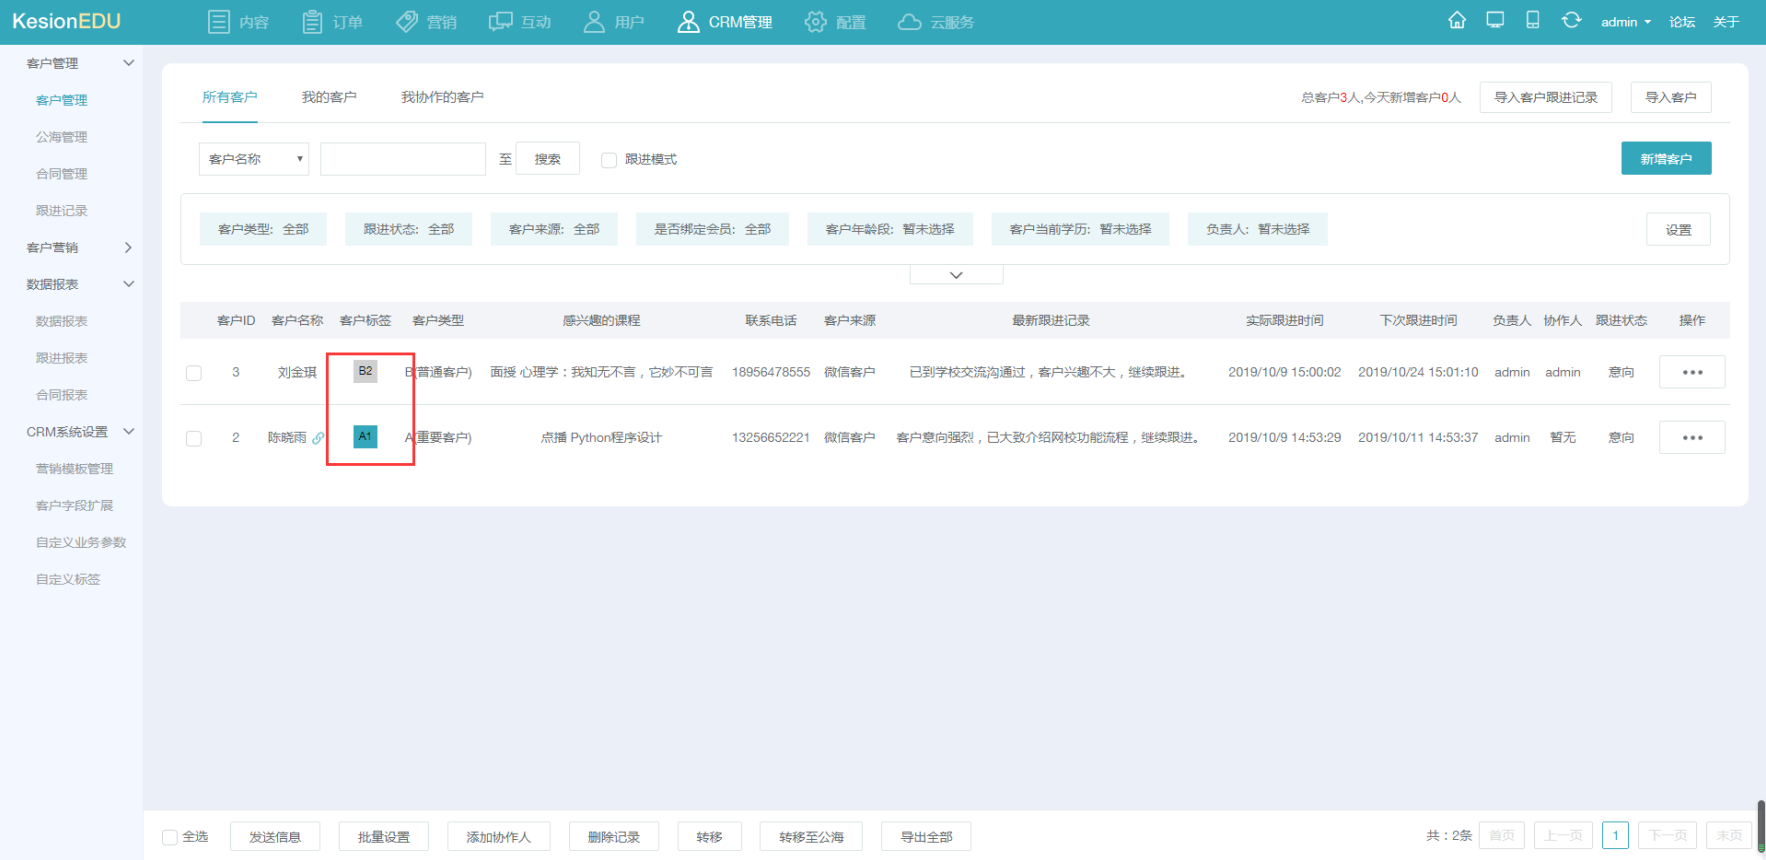Click the refresh cache icon
The height and width of the screenshot is (860, 1766).
pos(1571,20)
